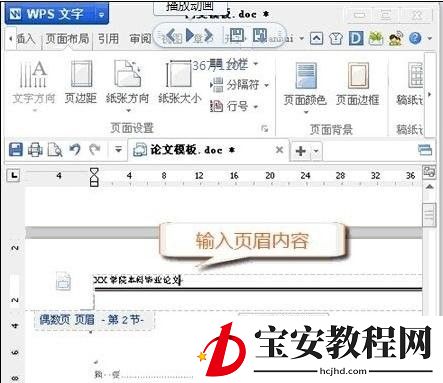Switch to the 引用 tab
The image size is (443, 383).
[x=108, y=39]
